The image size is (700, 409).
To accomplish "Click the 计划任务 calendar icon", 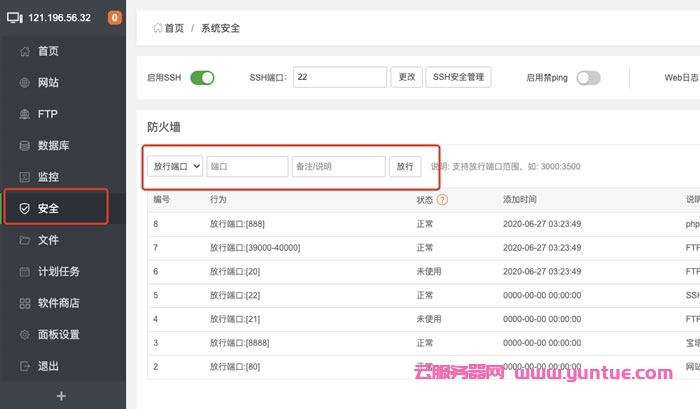I will (x=24, y=271).
